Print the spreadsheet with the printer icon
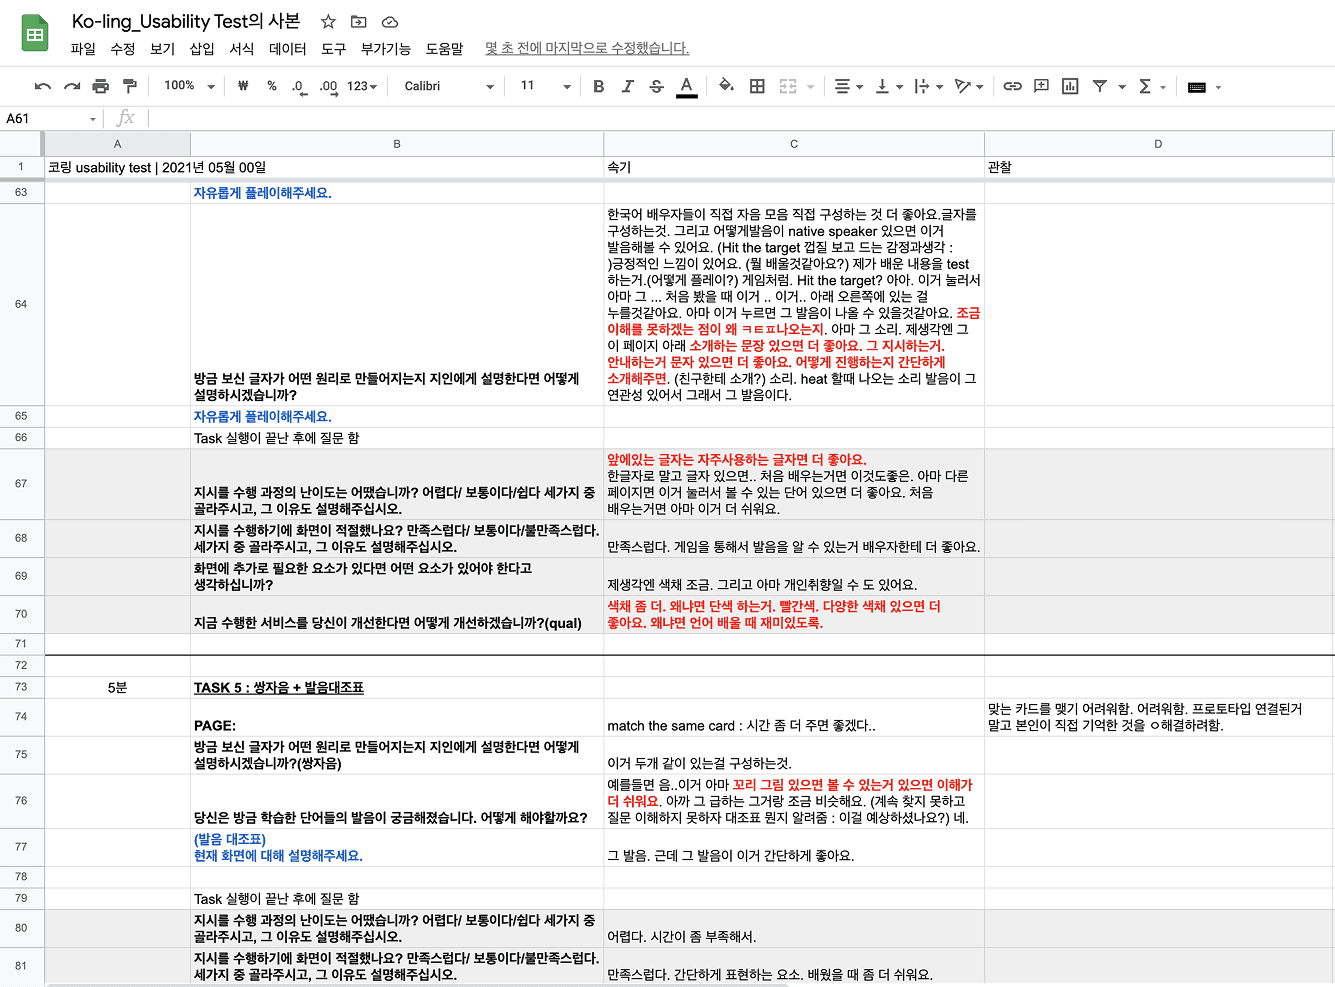The image size is (1335, 987). coord(100,87)
